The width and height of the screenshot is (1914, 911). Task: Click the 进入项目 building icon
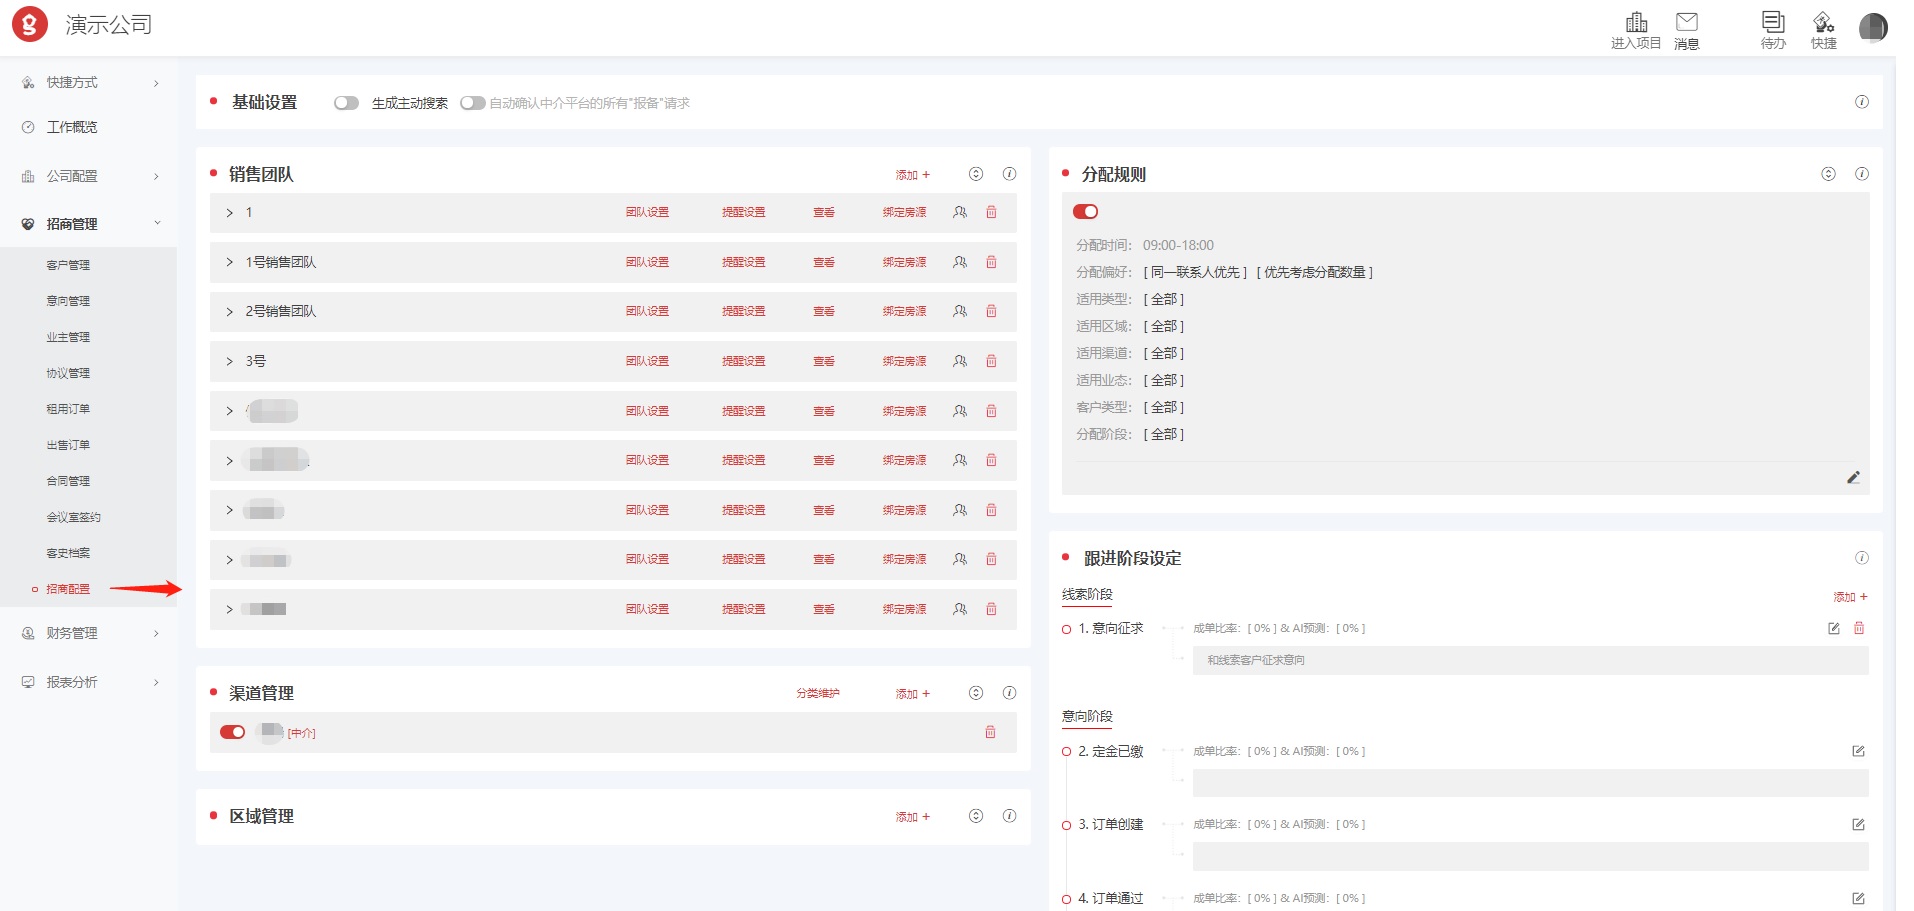click(1636, 23)
